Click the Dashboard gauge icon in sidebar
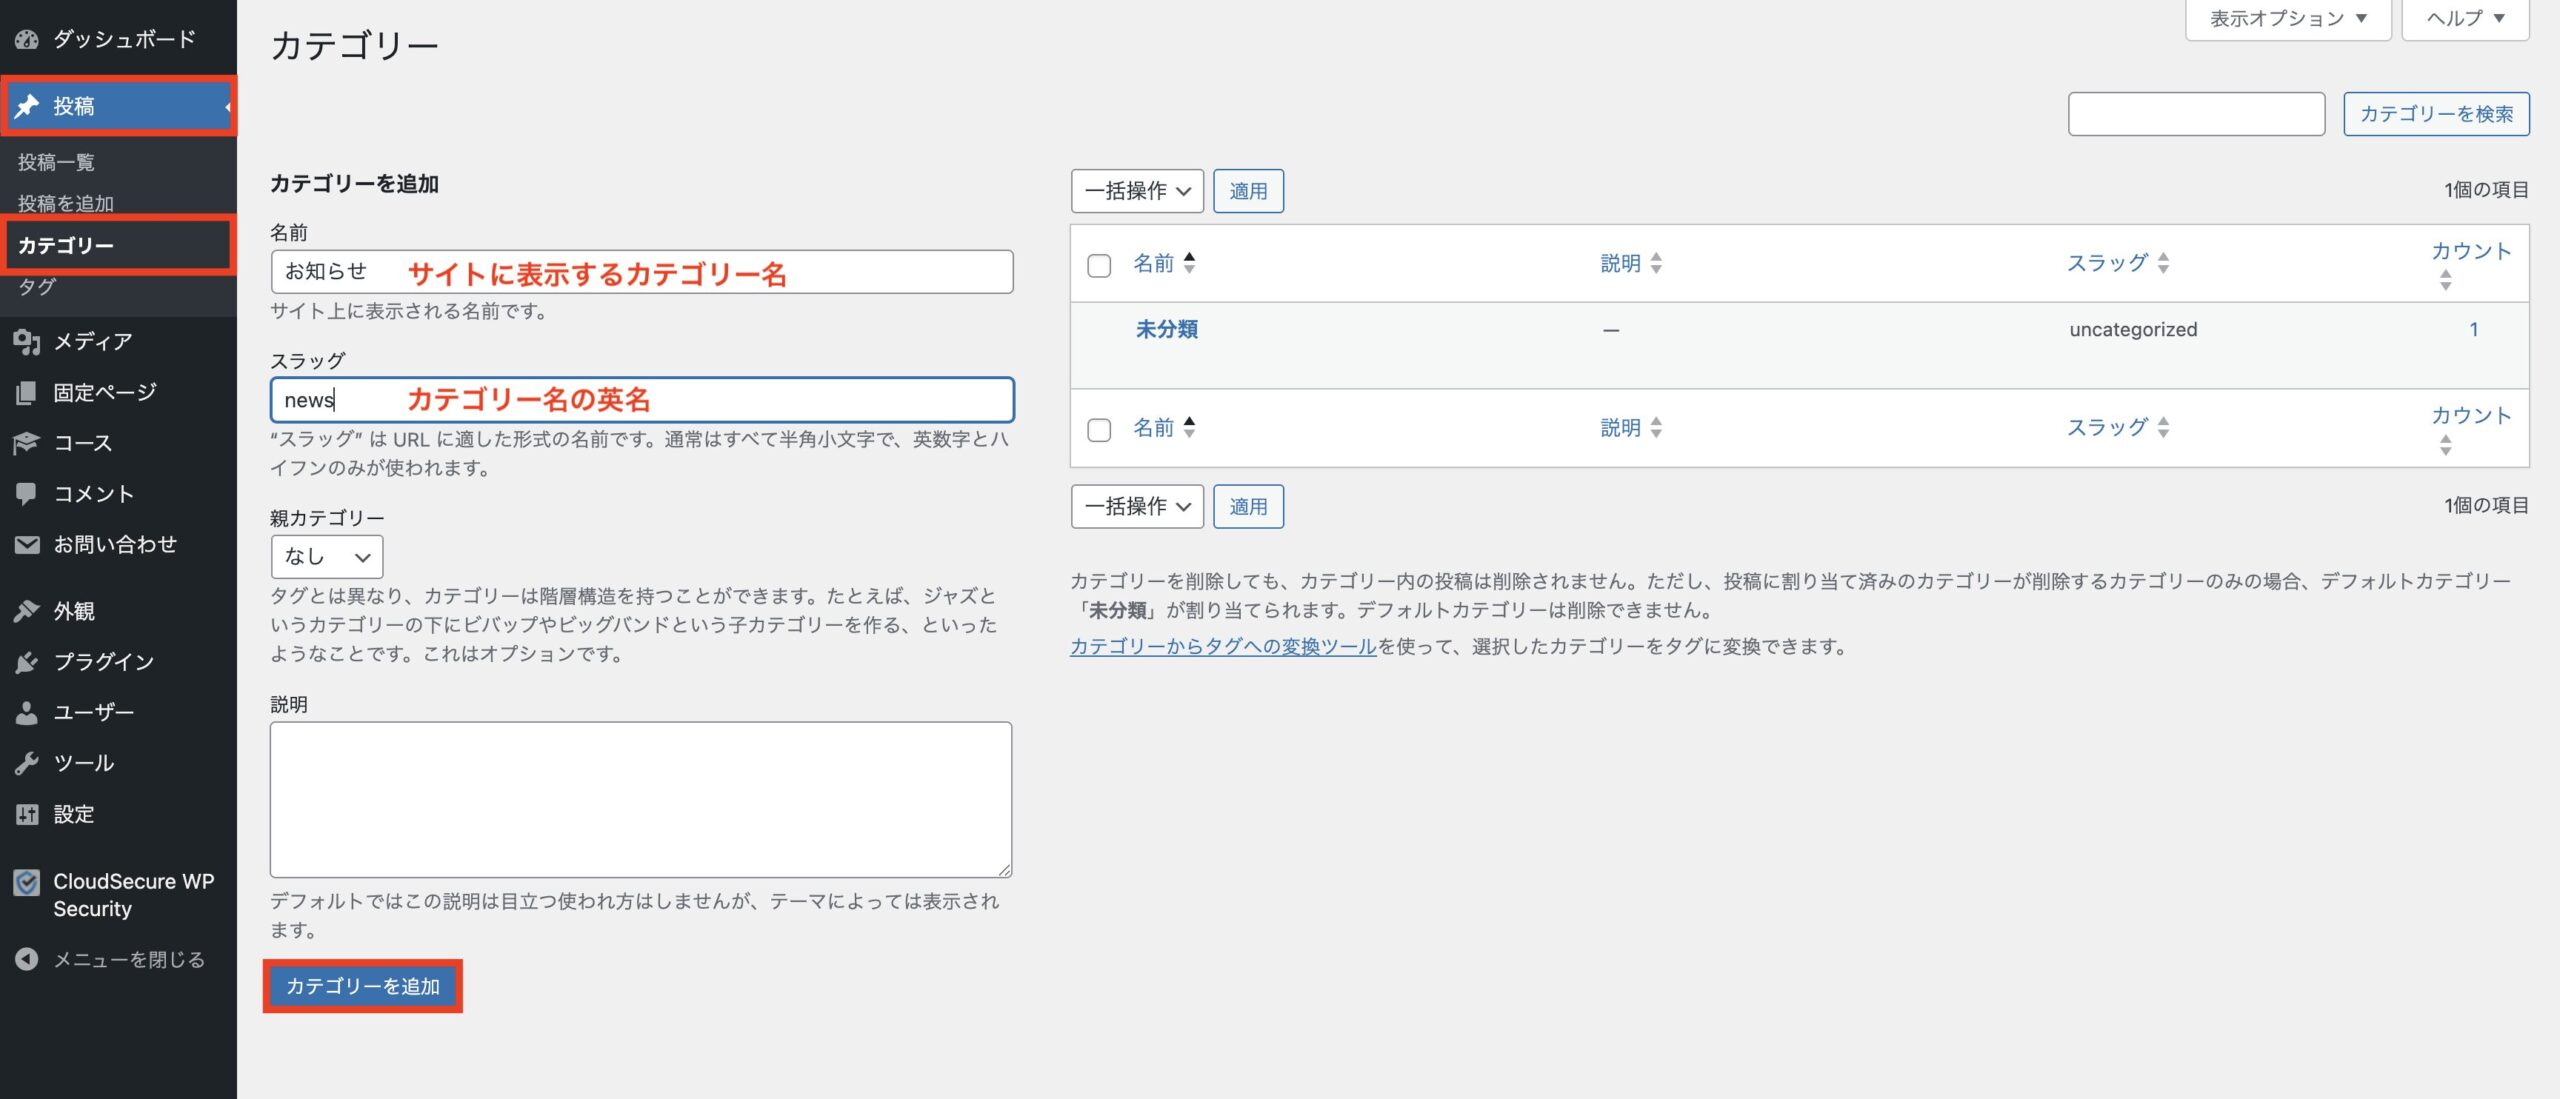The width and height of the screenshot is (2560, 1099). coord(27,39)
